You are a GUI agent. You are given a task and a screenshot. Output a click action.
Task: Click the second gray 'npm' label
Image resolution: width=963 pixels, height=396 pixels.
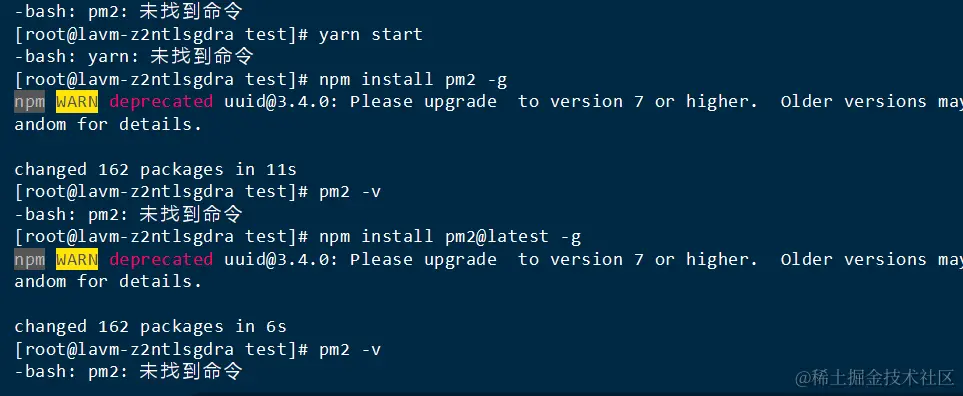(x=29, y=260)
